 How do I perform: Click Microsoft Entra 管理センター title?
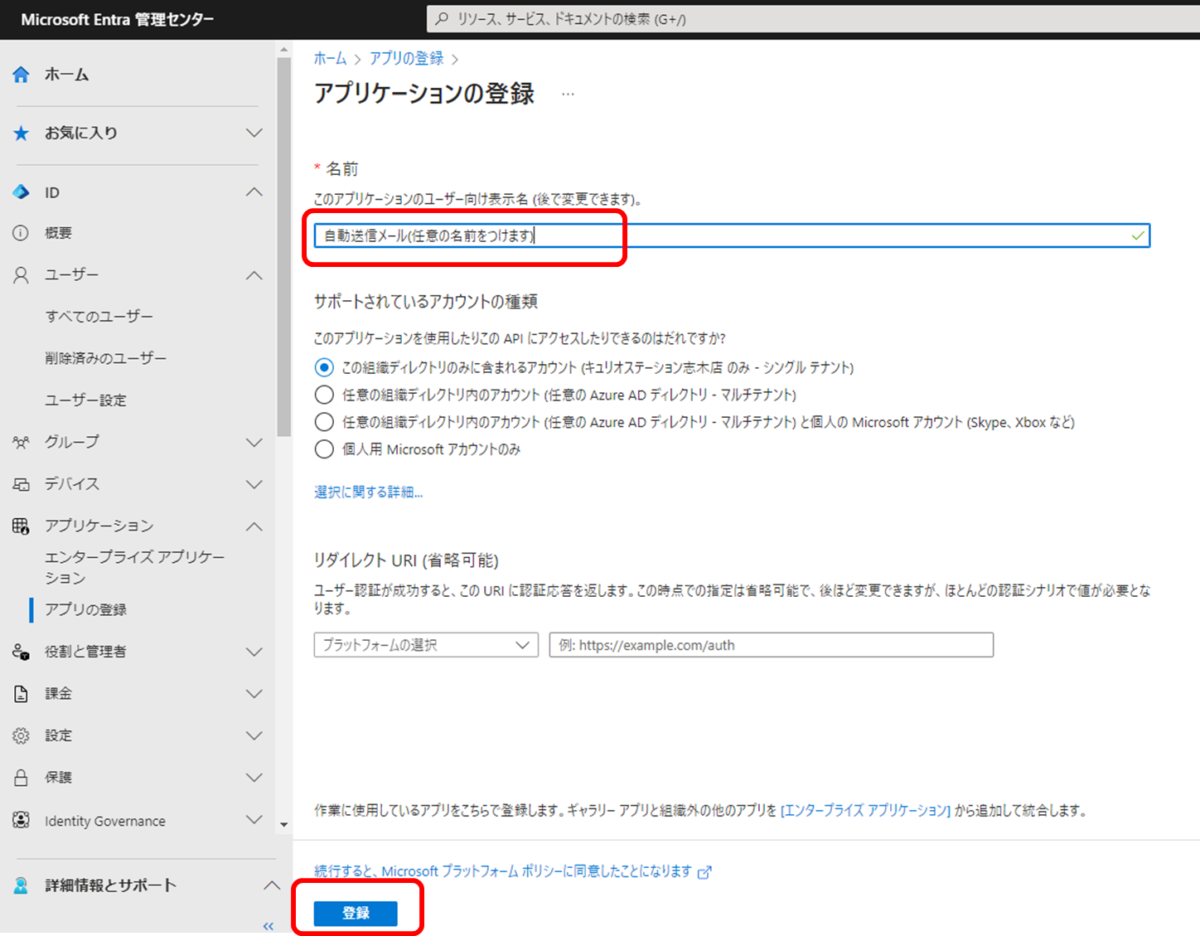(117, 20)
